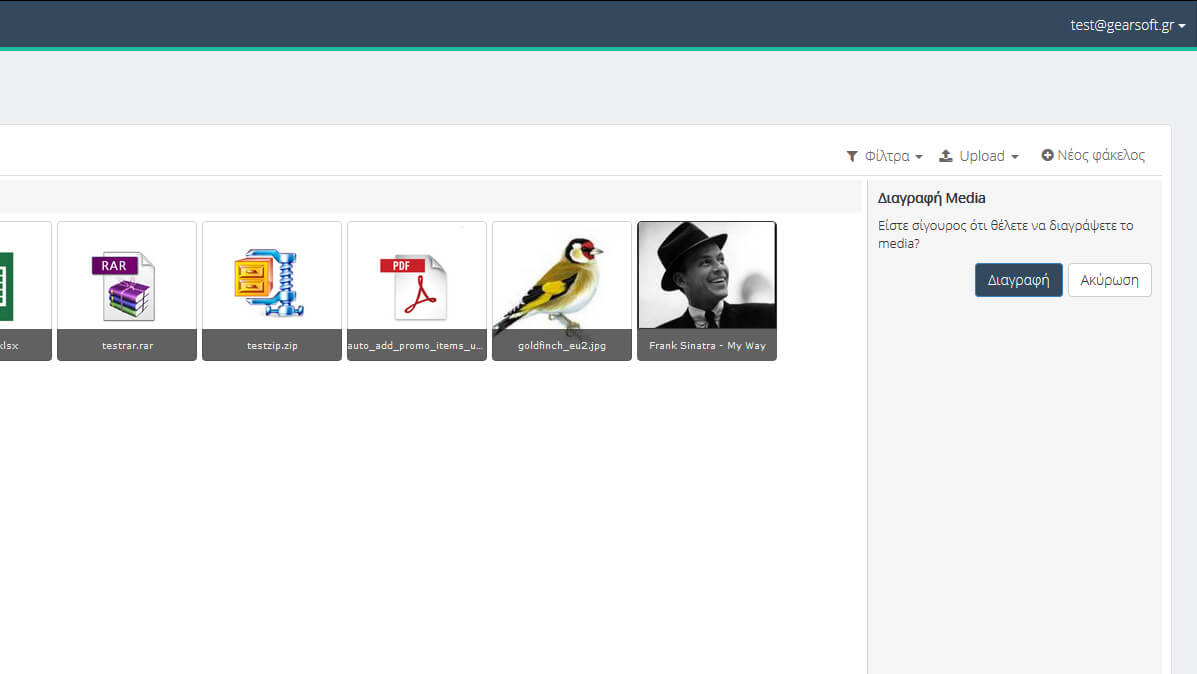Click the delete confirmation question text
Viewport: 1197px width, 674px height.
1005,234
